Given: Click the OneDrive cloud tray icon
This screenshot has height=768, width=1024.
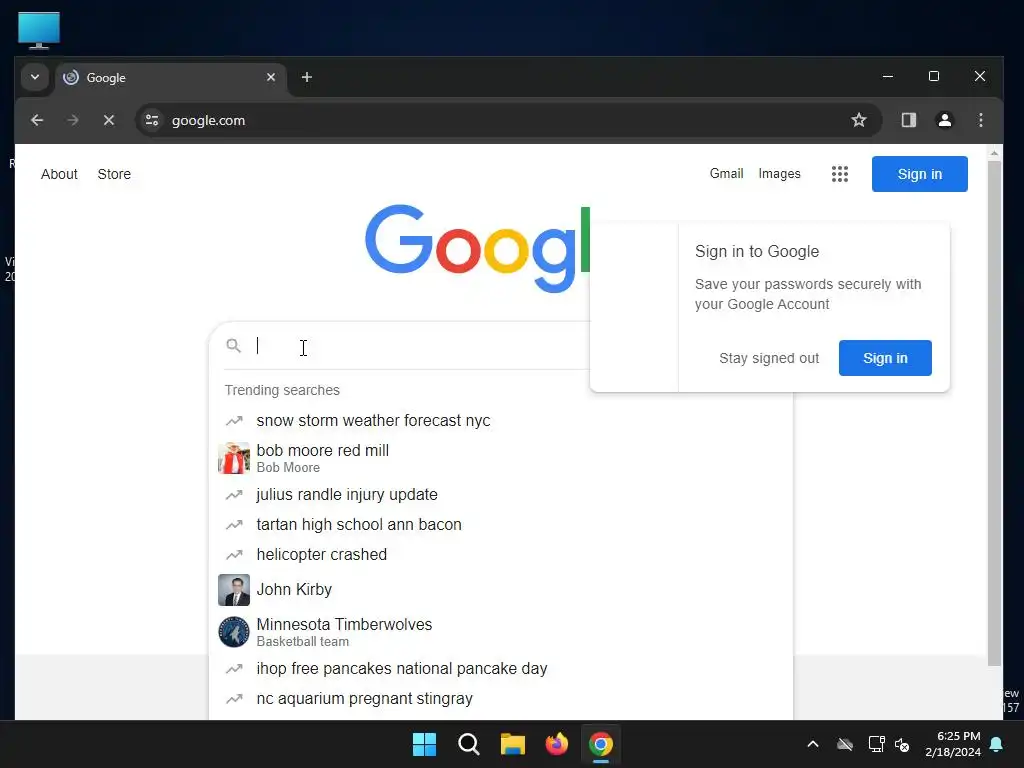Looking at the screenshot, I should pos(844,744).
